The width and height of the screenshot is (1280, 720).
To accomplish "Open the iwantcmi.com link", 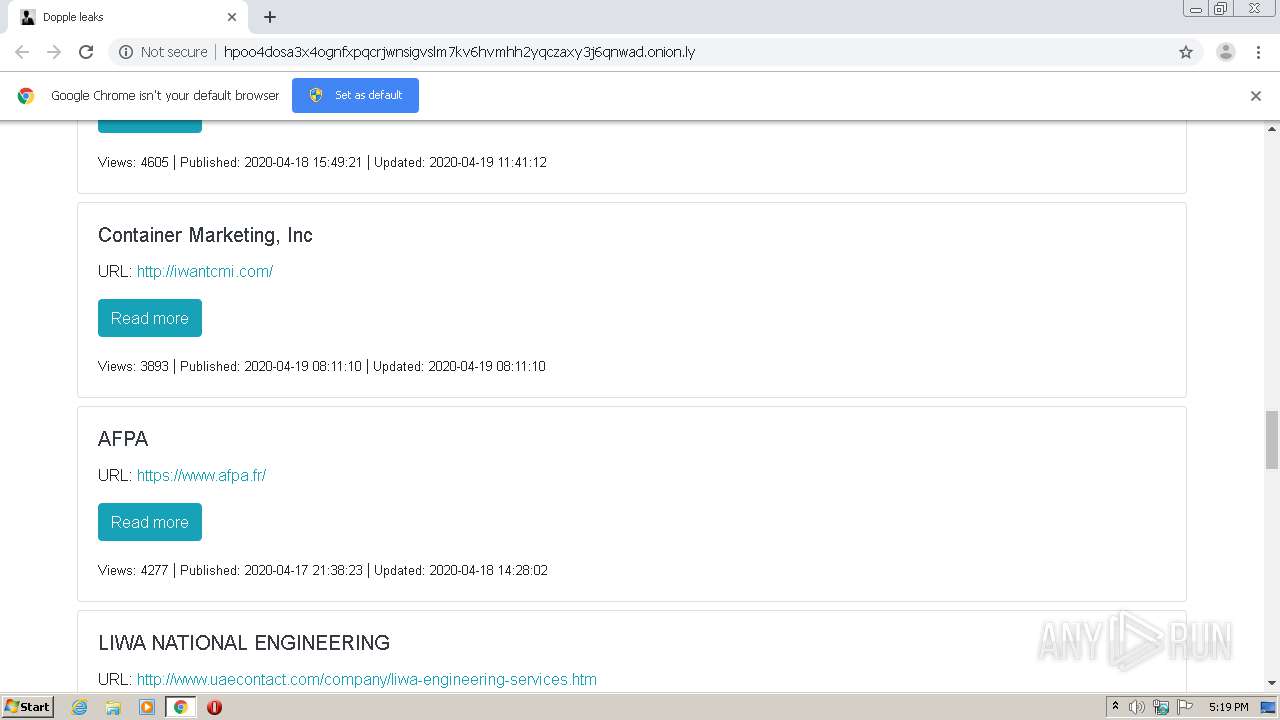I will 205,271.
